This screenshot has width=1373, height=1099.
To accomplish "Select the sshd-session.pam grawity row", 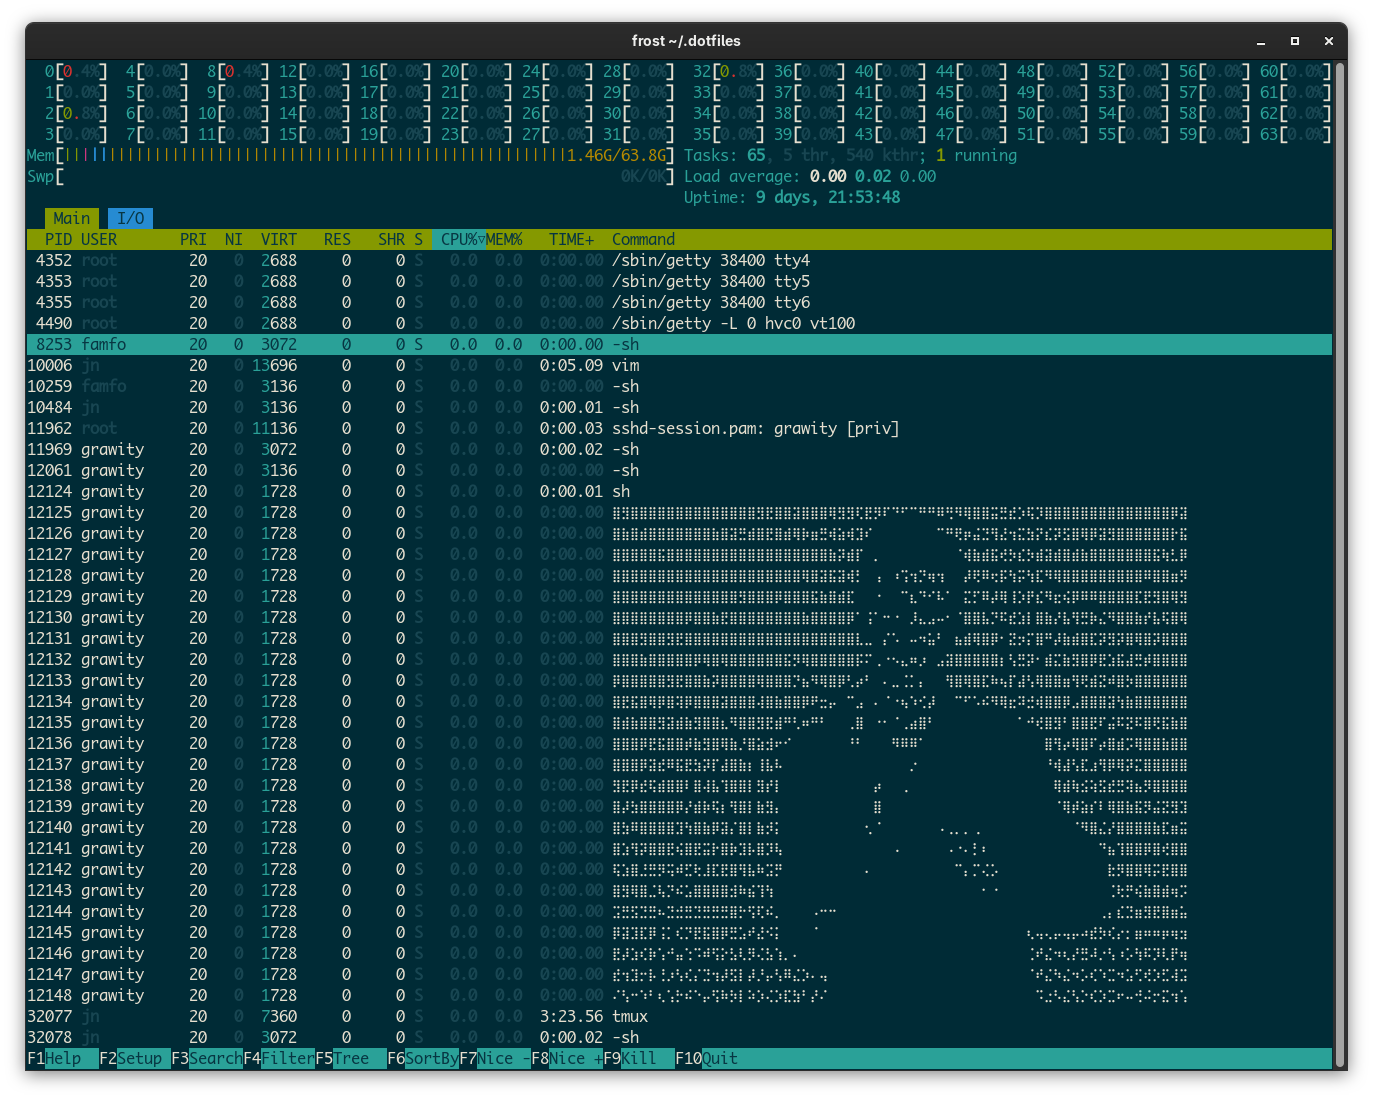I will click(679, 429).
